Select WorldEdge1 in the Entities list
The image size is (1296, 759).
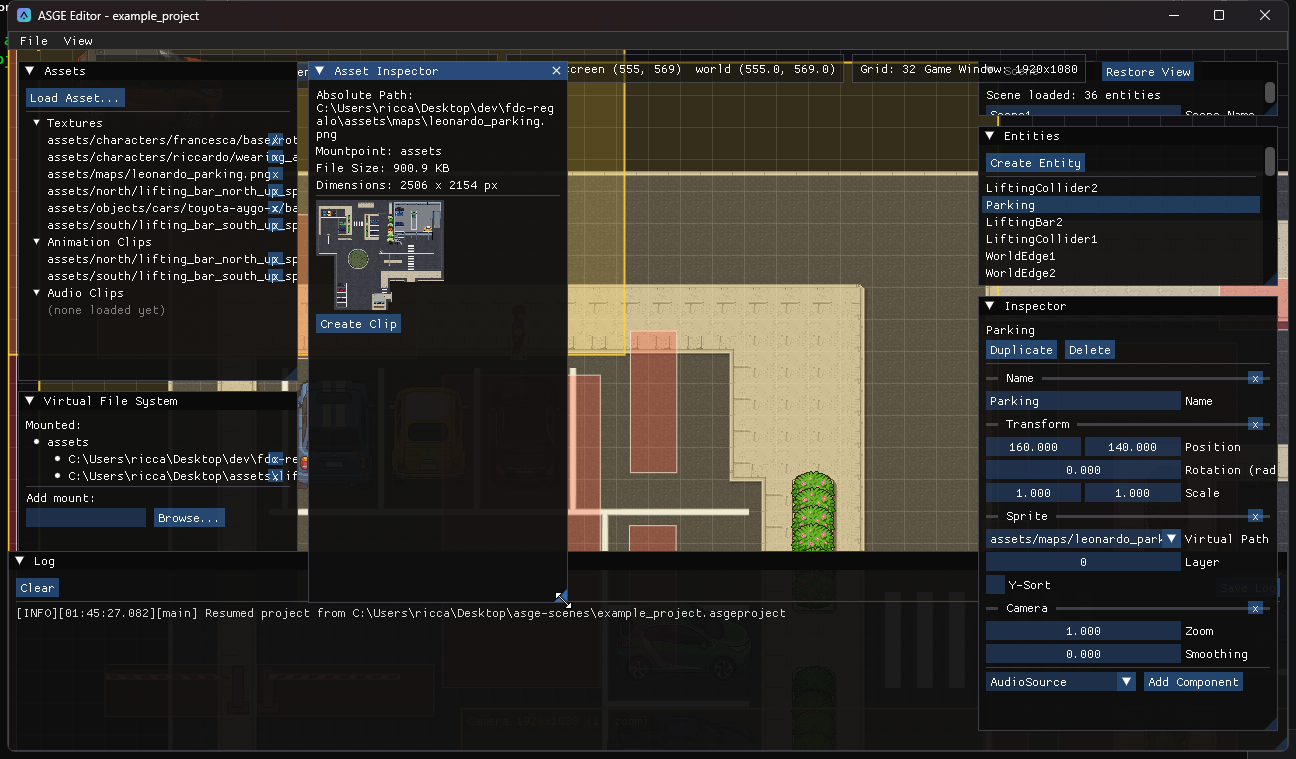point(1020,256)
